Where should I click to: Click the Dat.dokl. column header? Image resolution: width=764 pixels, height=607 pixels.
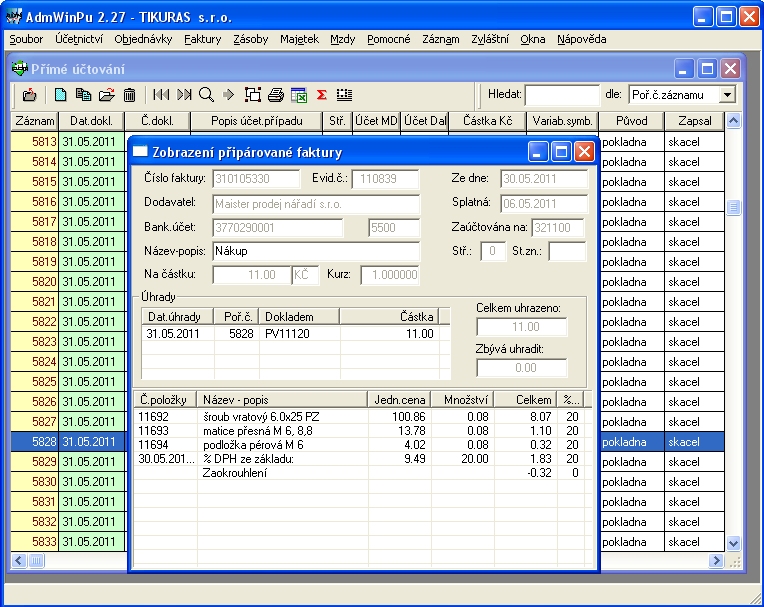coord(91,121)
